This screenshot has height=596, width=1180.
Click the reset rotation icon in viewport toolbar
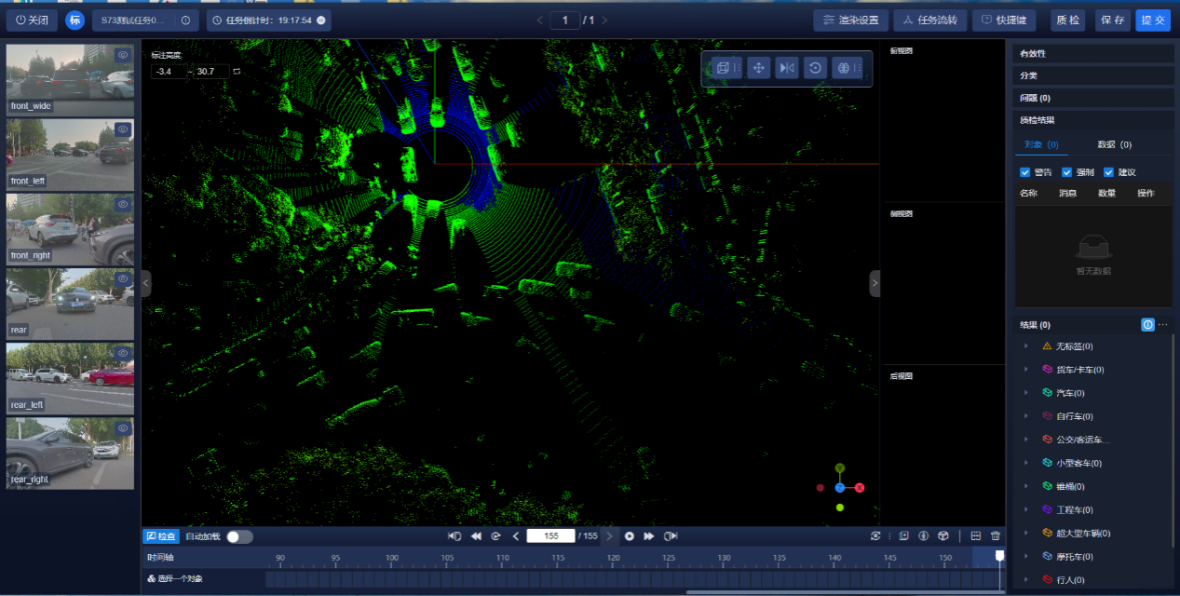(816, 68)
